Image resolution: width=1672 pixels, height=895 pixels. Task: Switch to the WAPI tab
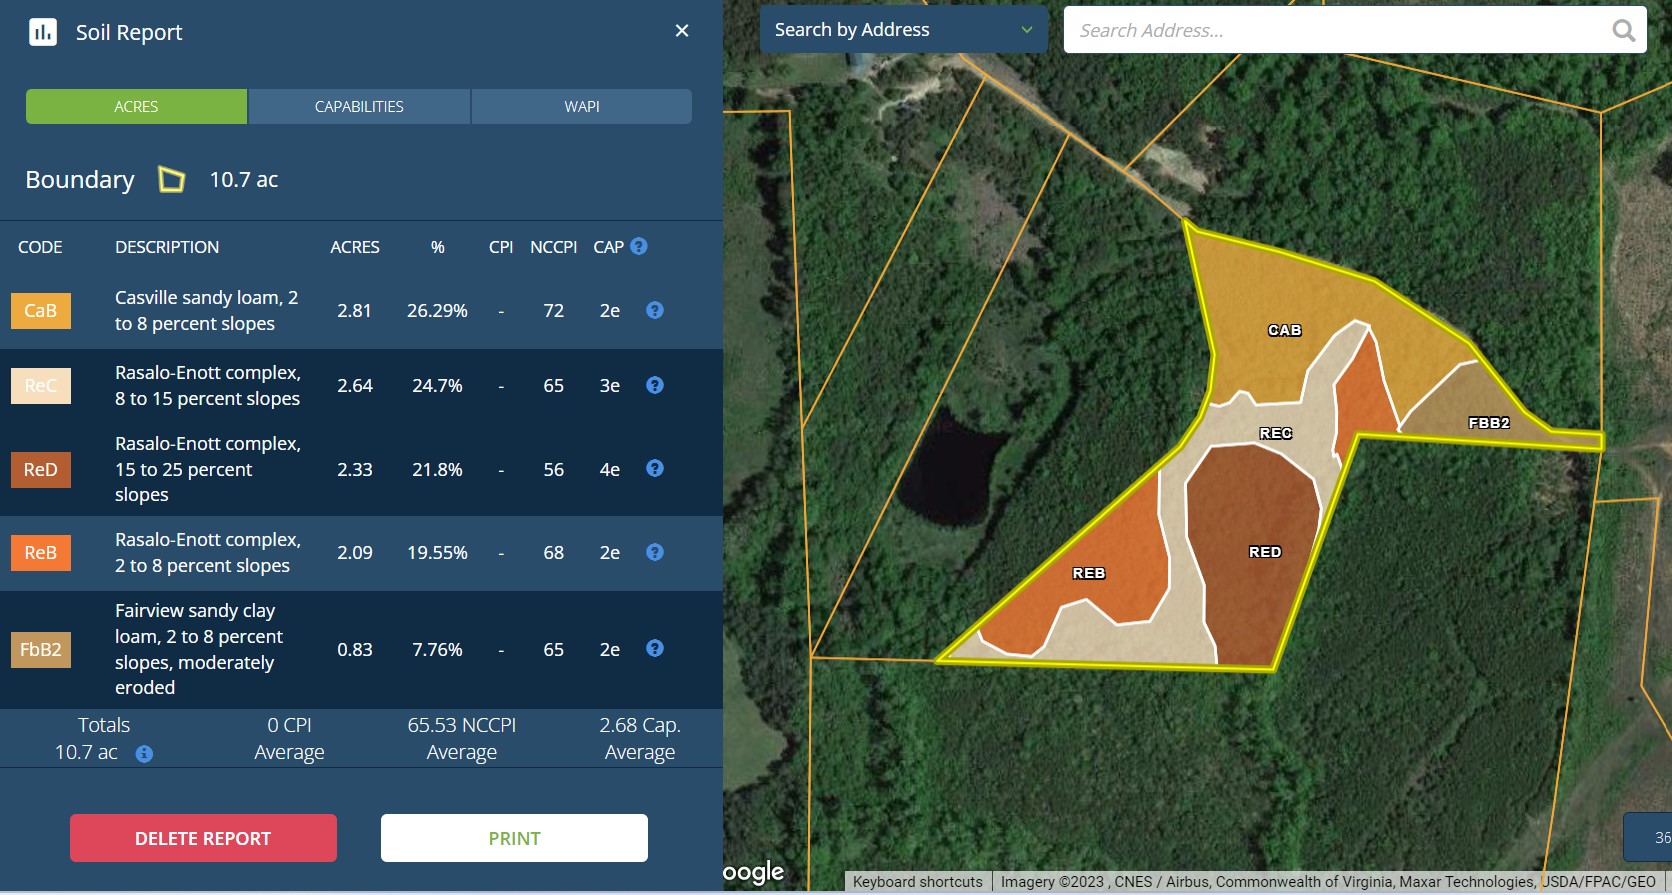click(x=581, y=107)
